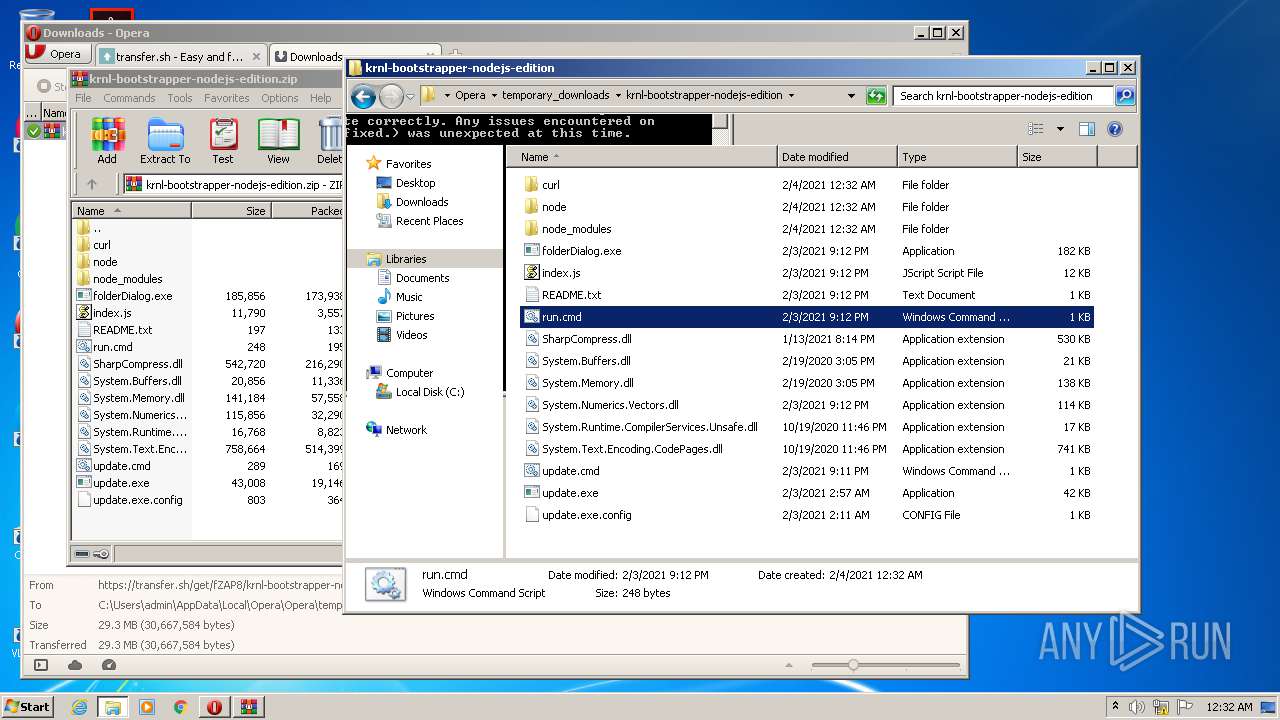Click the Test archive icon in WinRAR

coord(223,141)
